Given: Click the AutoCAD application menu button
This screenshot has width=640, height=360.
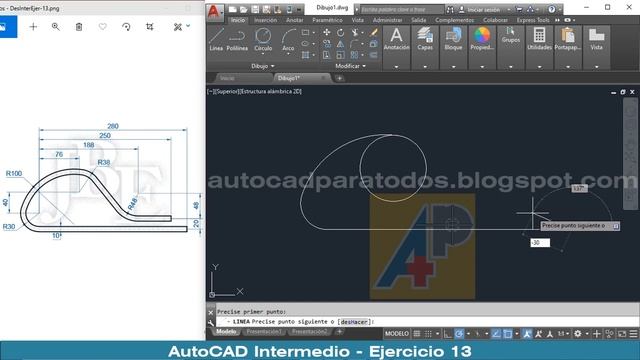Looking at the screenshot, I should coord(215,12).
